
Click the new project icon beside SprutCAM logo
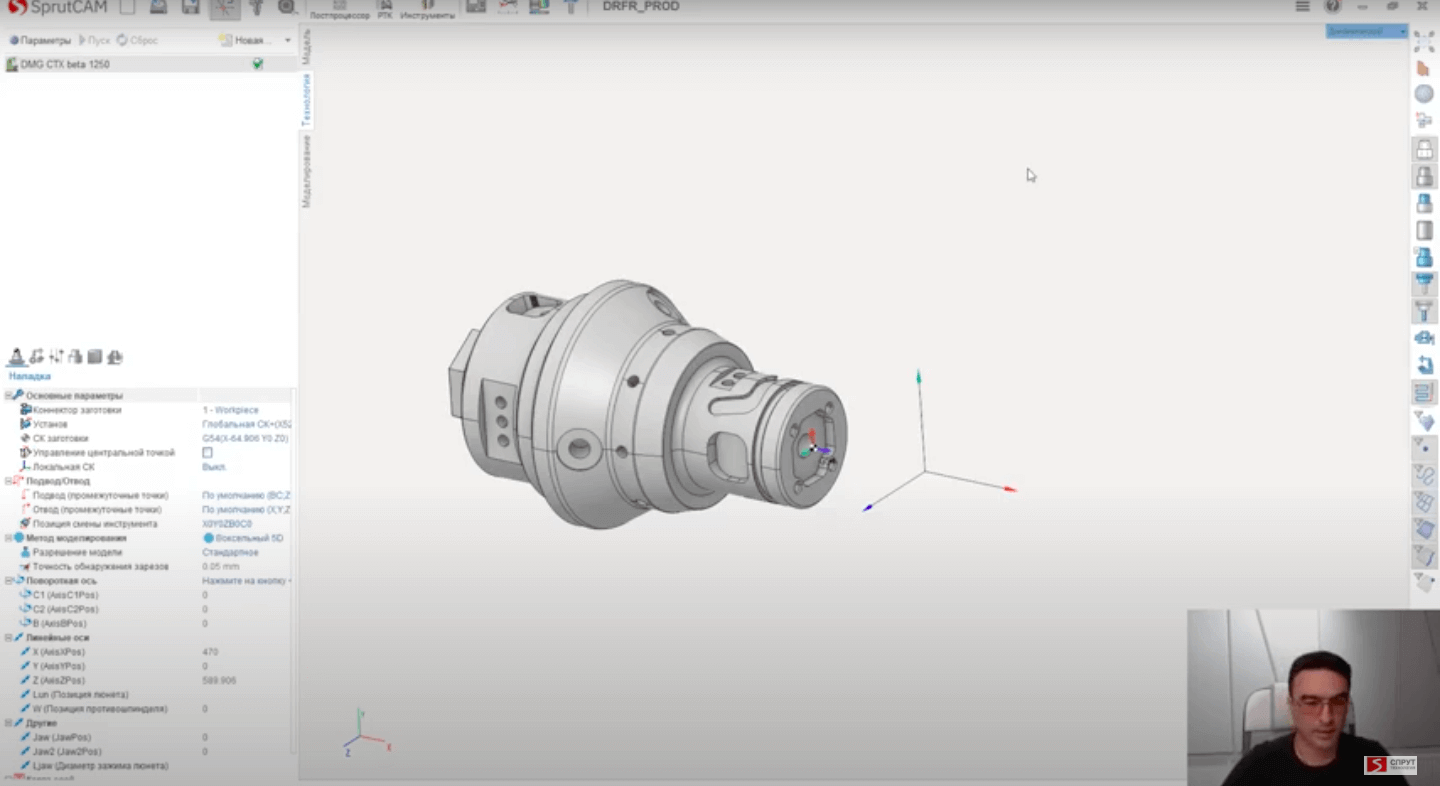point(127,7)
